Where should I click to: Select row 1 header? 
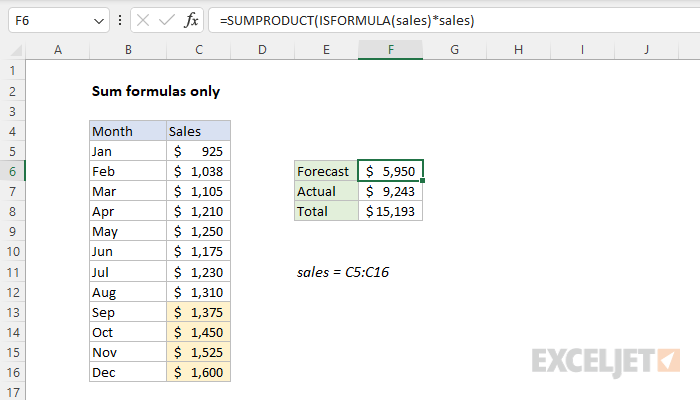[12, 71]
